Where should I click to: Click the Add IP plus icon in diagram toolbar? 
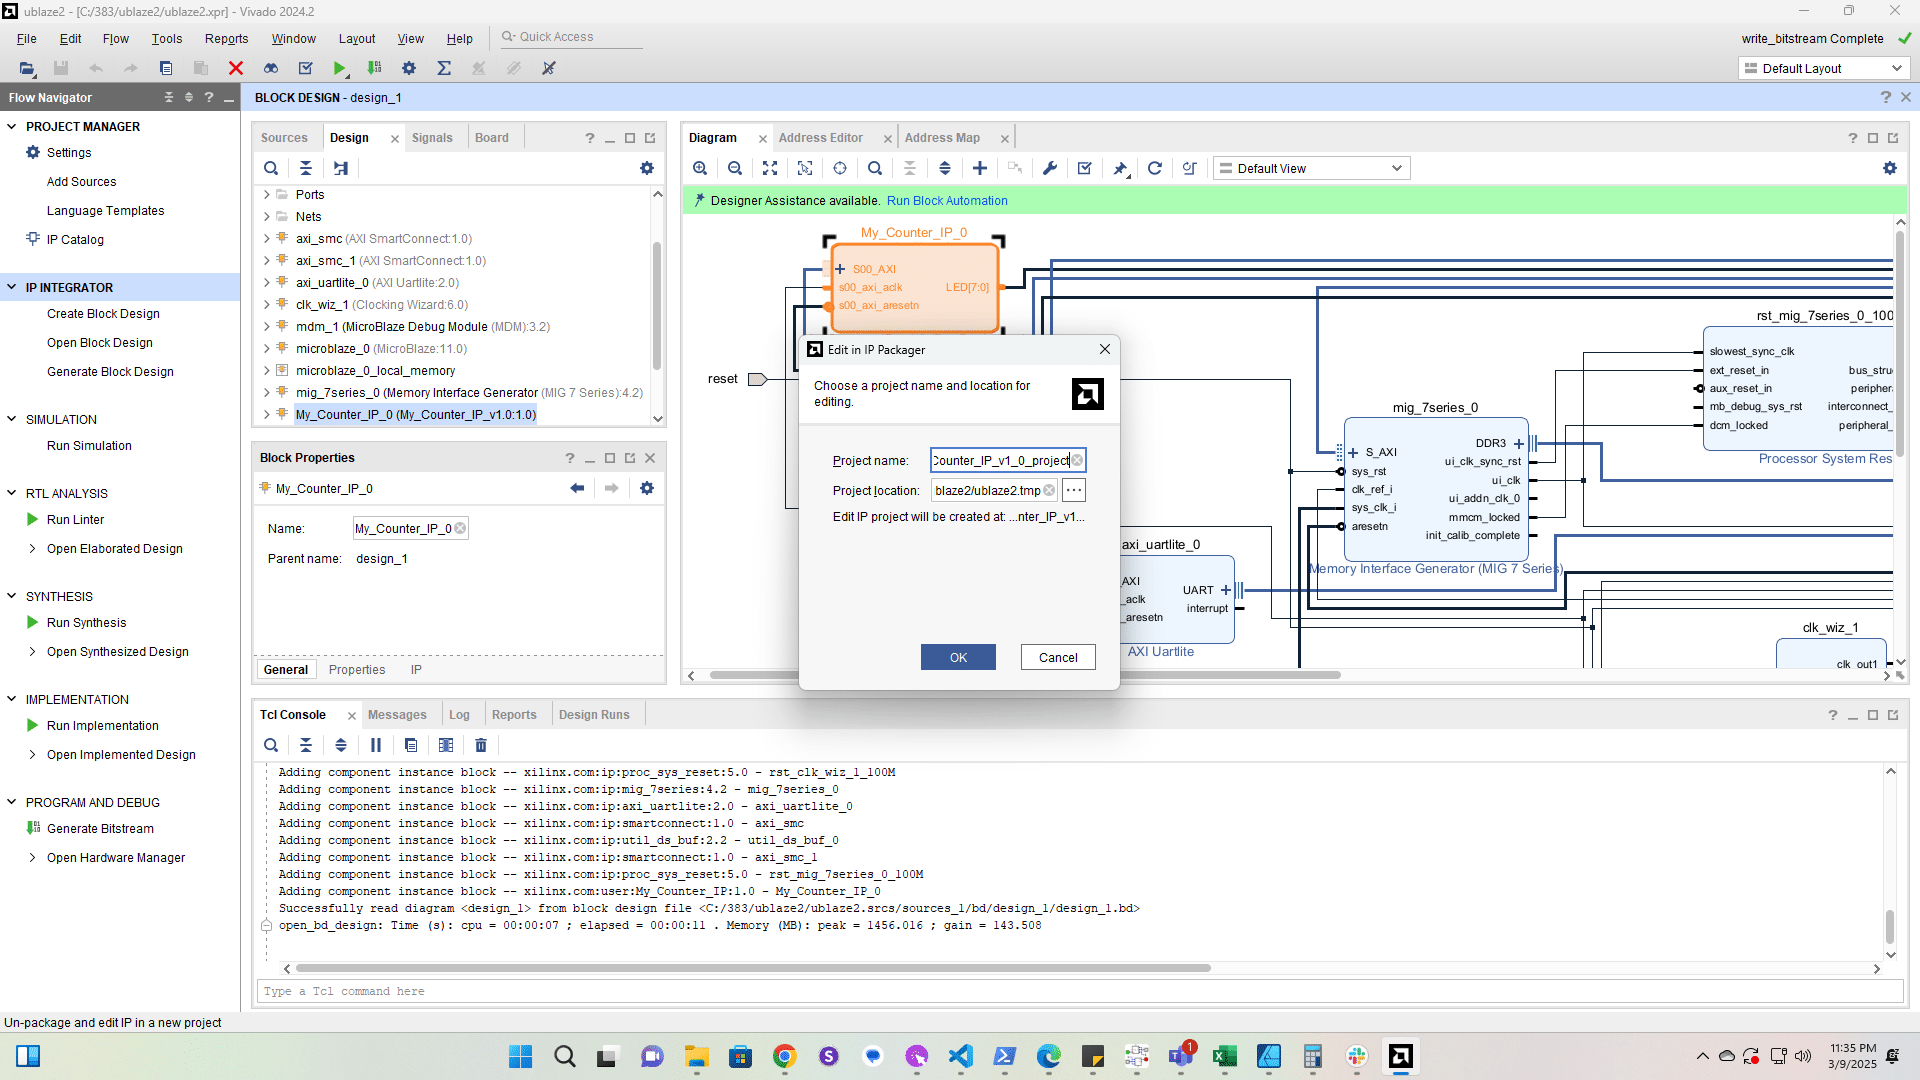pos(980,168)
